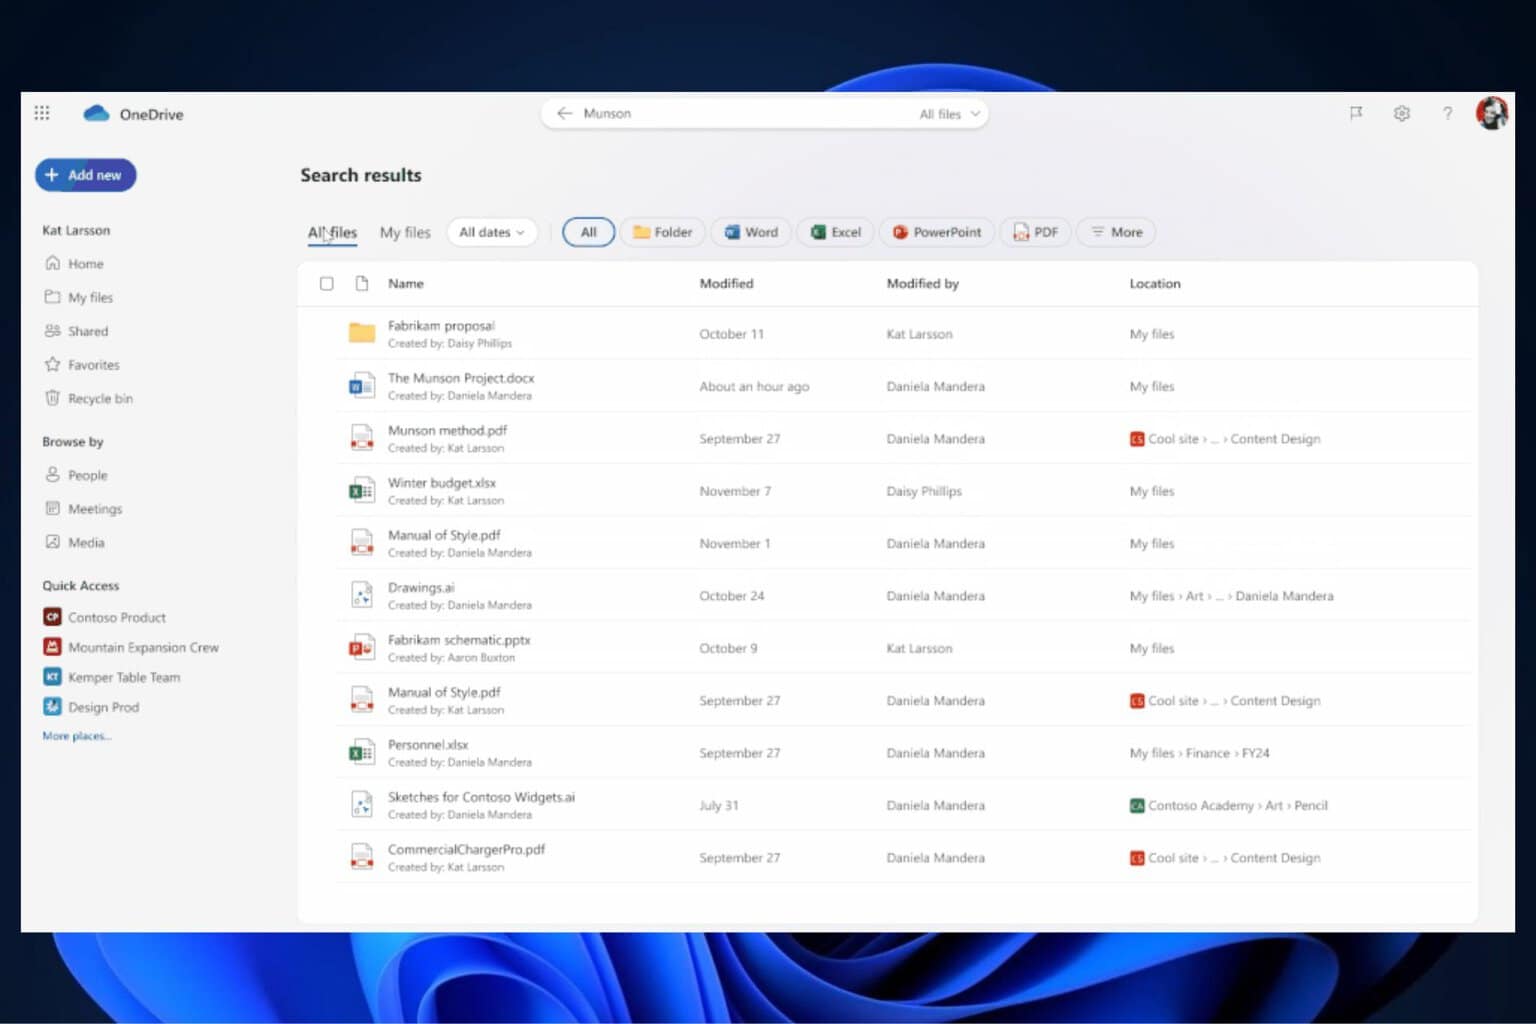Screen dimensions: 1536x1024
Task: Open Daniela Mandera folder location of Drawings.ai
Action: (x=1284, y=595)
